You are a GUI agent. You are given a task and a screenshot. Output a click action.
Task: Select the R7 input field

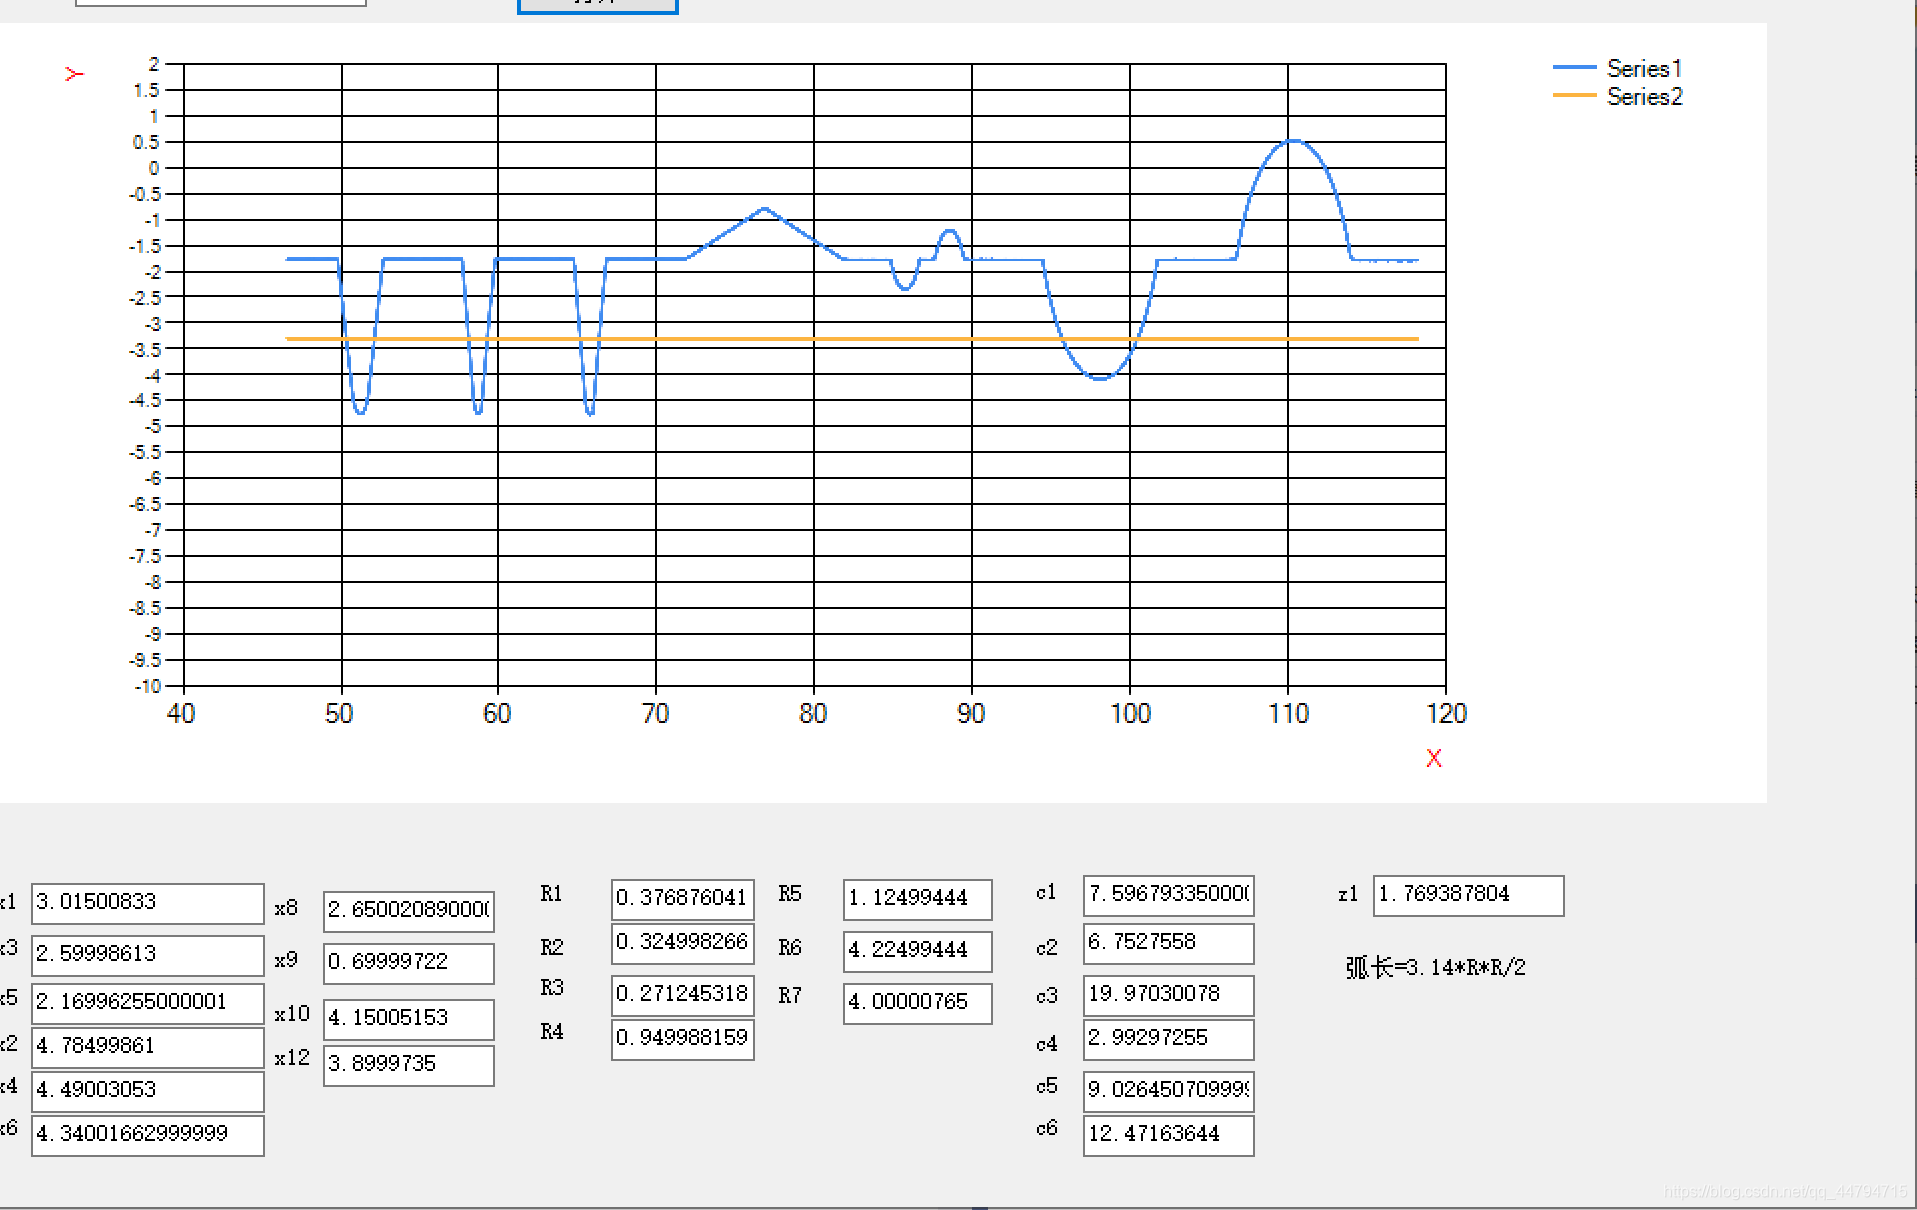click(x=918, y=1003)
